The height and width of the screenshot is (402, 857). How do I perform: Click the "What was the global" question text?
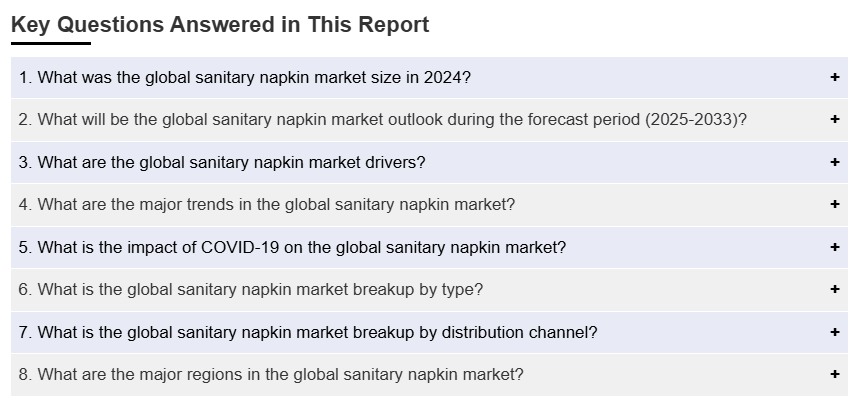pyautogui.click(x=110, y=77)
